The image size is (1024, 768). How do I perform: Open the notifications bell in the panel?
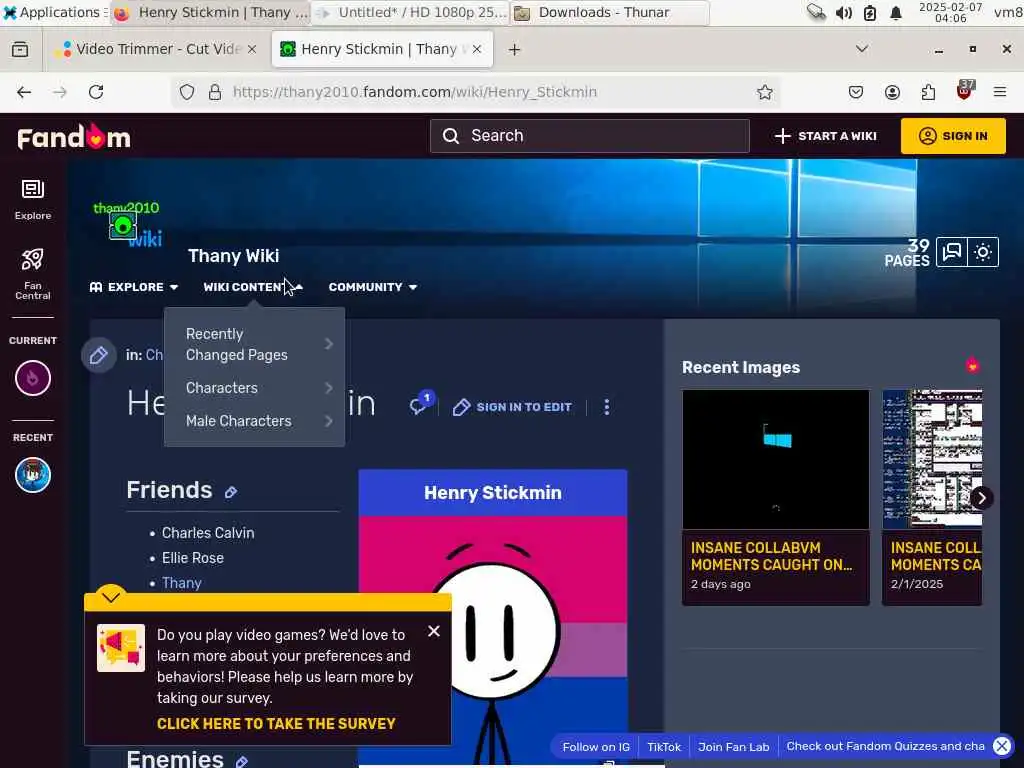(x=896, y=13)
